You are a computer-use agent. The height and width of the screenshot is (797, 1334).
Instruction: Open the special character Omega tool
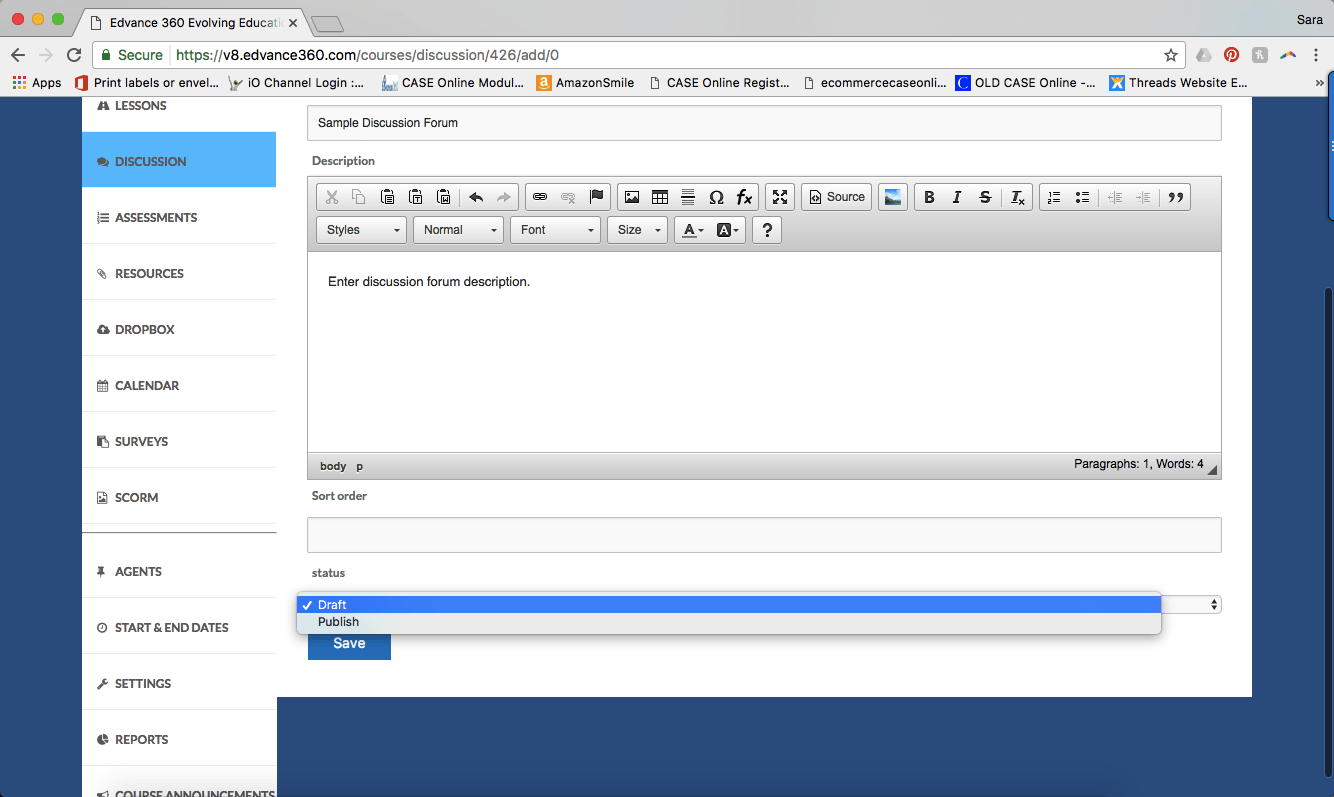coord(716,197)
